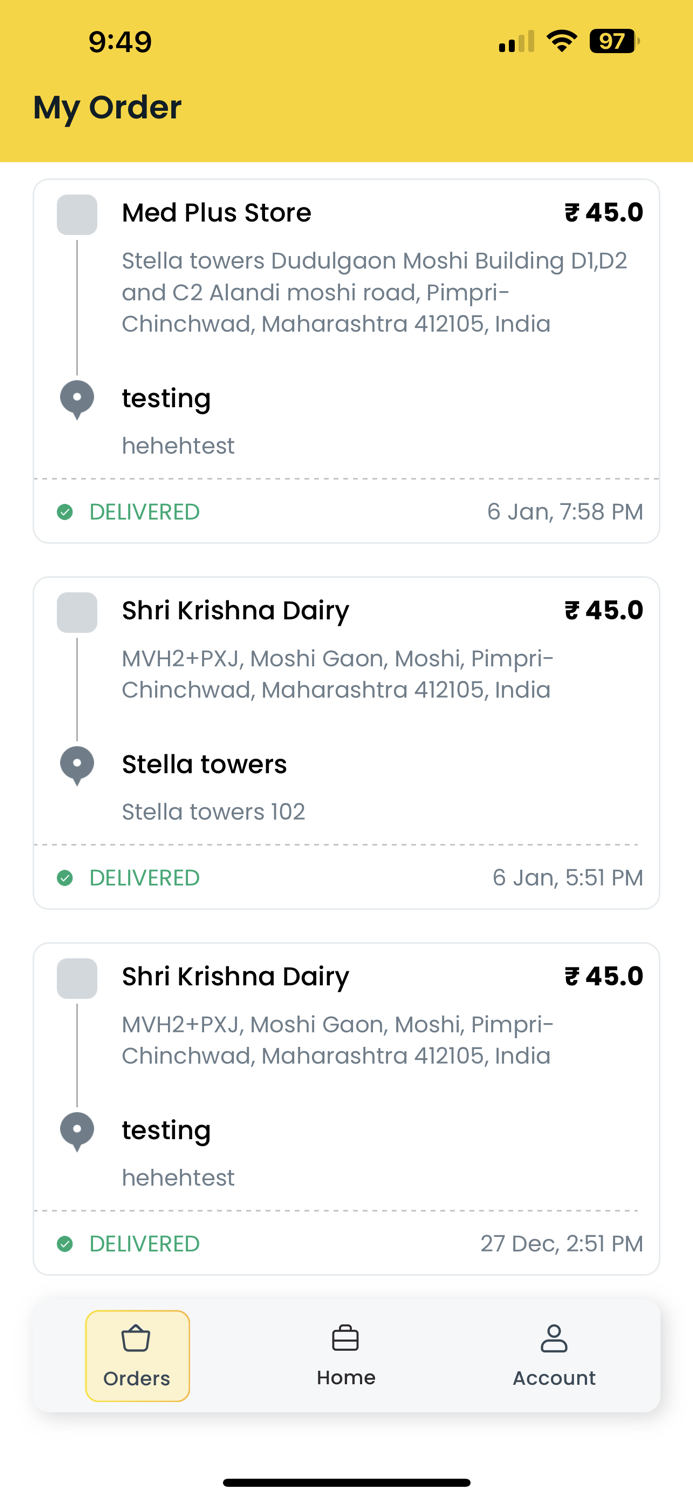Image resolution: width=693 pixels, height=1500 pixels.
Task: Tap the first Shri Krishna Dairy thumbnail
Action: point(77,613)
